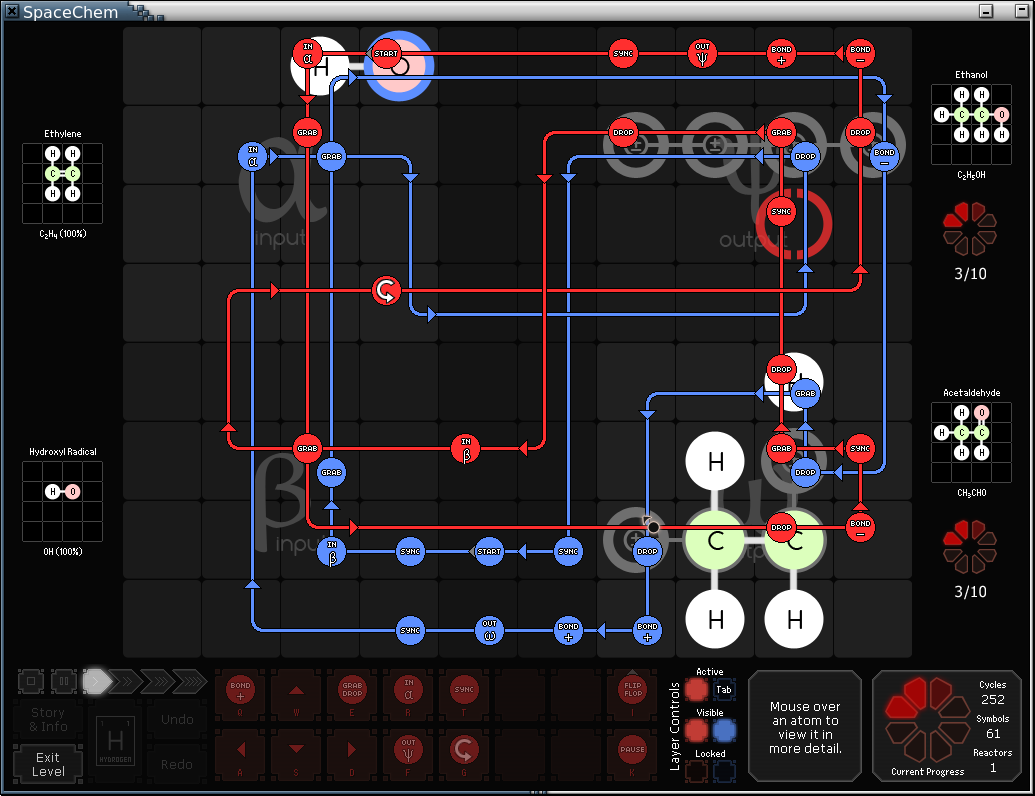Select the blue OUT ω node

coord(489,630)
